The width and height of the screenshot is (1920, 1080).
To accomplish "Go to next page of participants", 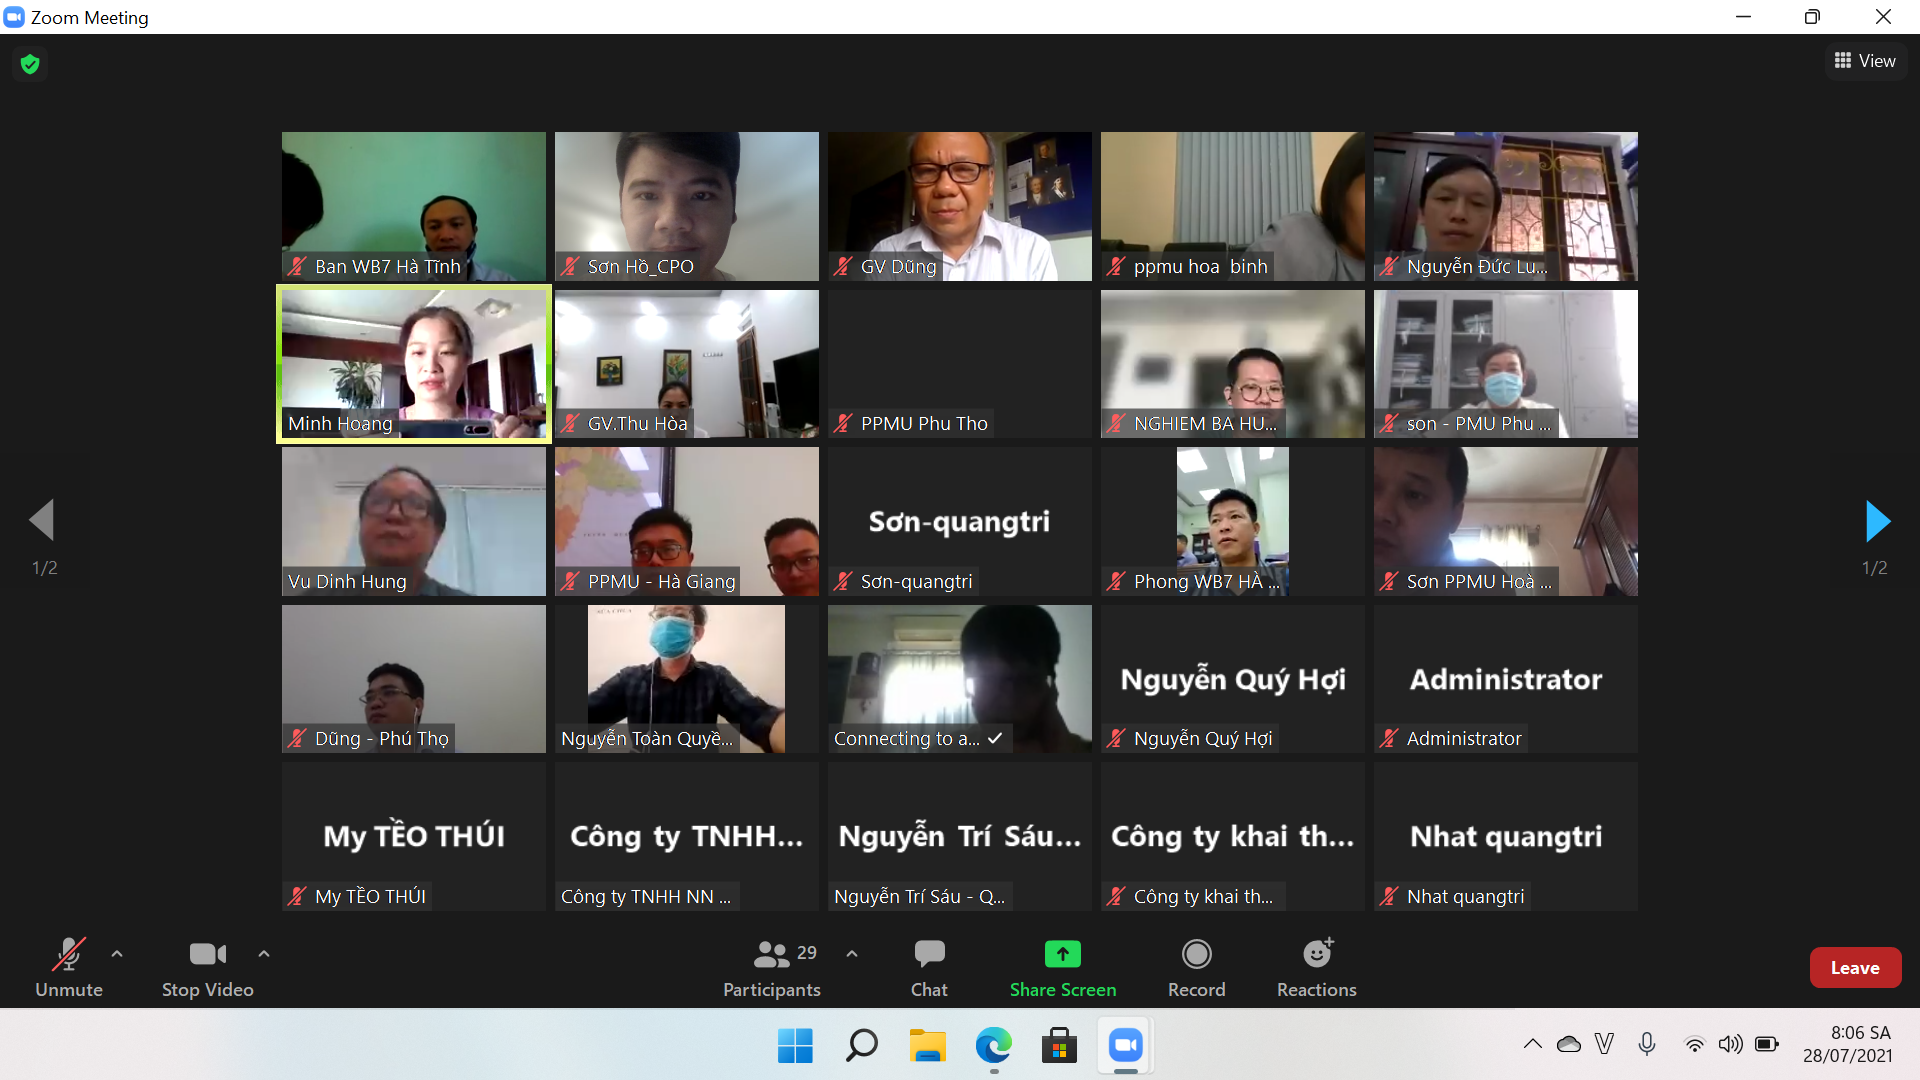I will [1877, 521].
